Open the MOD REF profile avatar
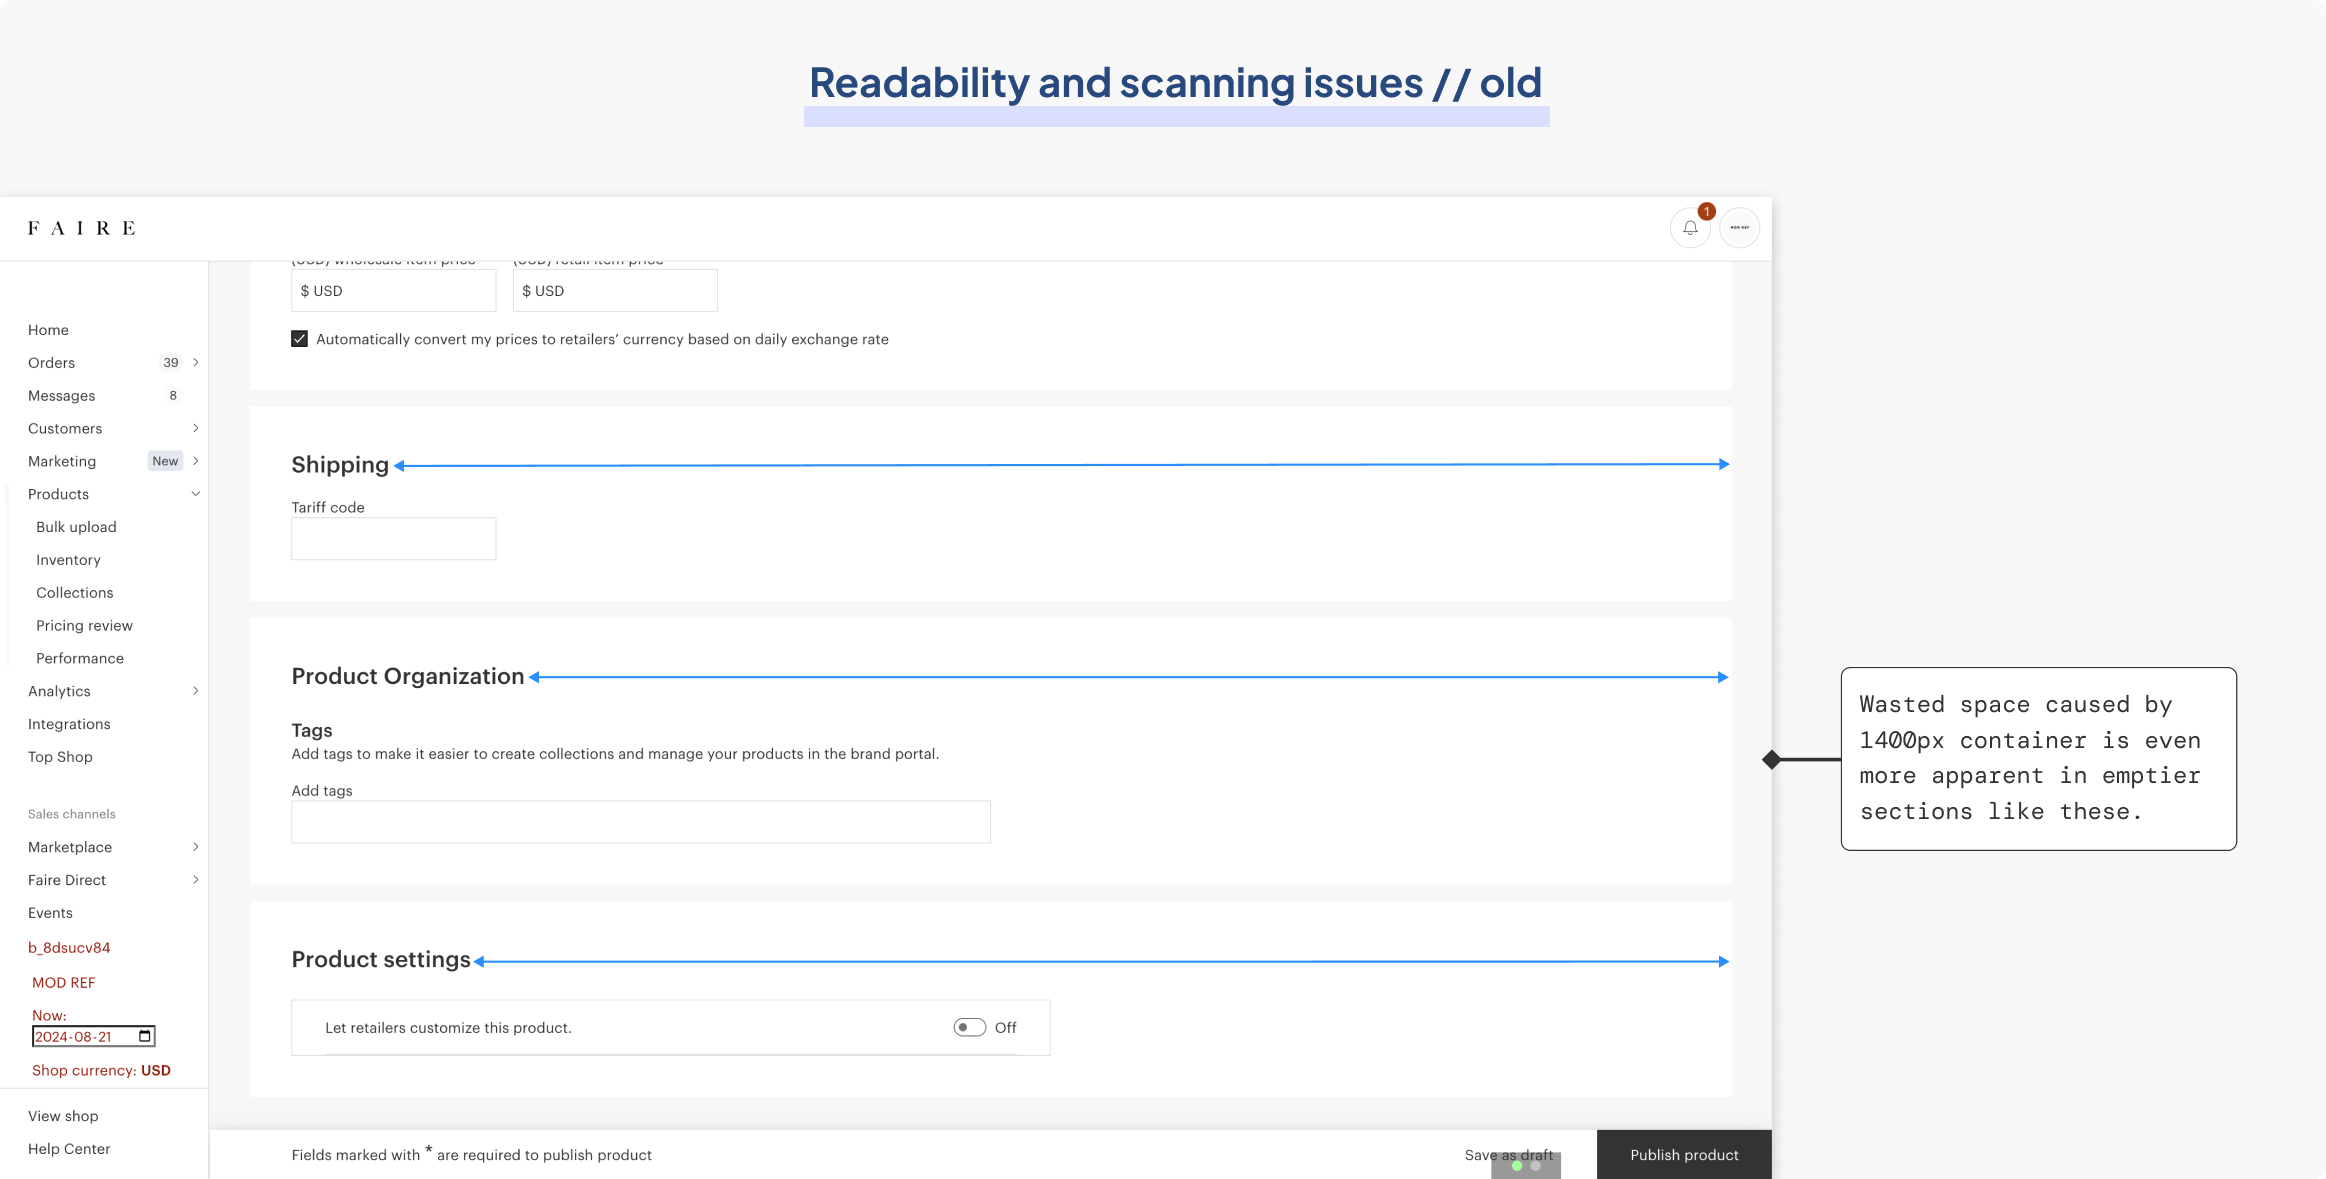The height and width of the screenshot is (1179, 2326). tap(1739, 228)
